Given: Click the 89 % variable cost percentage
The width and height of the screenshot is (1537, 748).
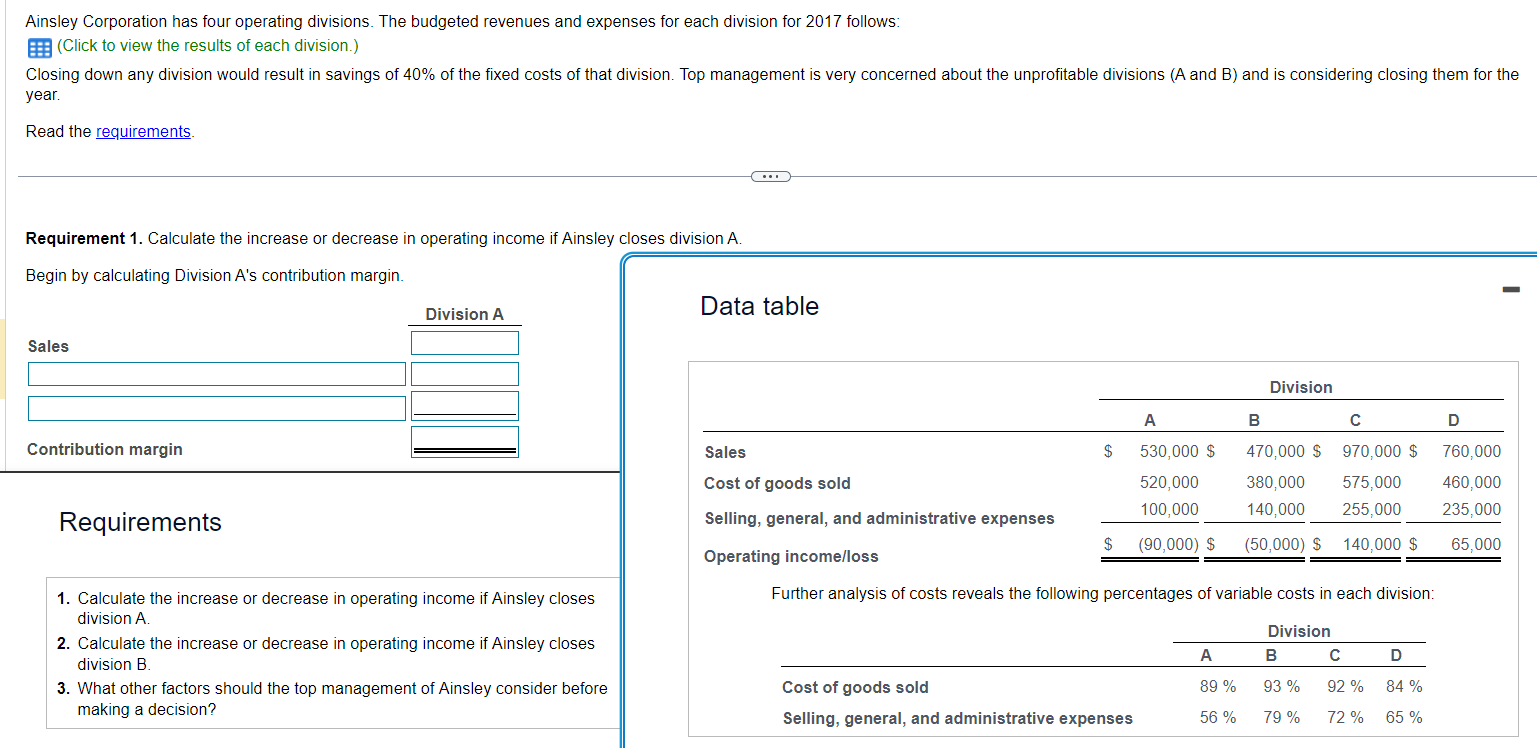Looking at the screenshot, I should (1217, 687).
